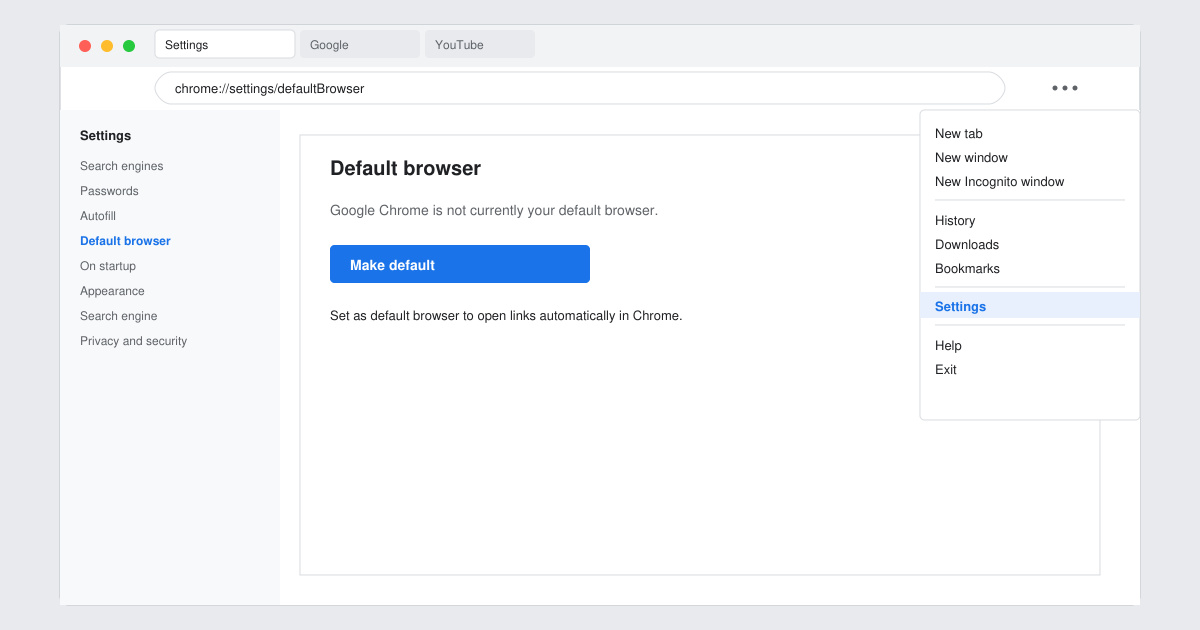1200x630 pixels.
Task: Open Search engines in the settings sidebar
Action: tap(122, 166)
